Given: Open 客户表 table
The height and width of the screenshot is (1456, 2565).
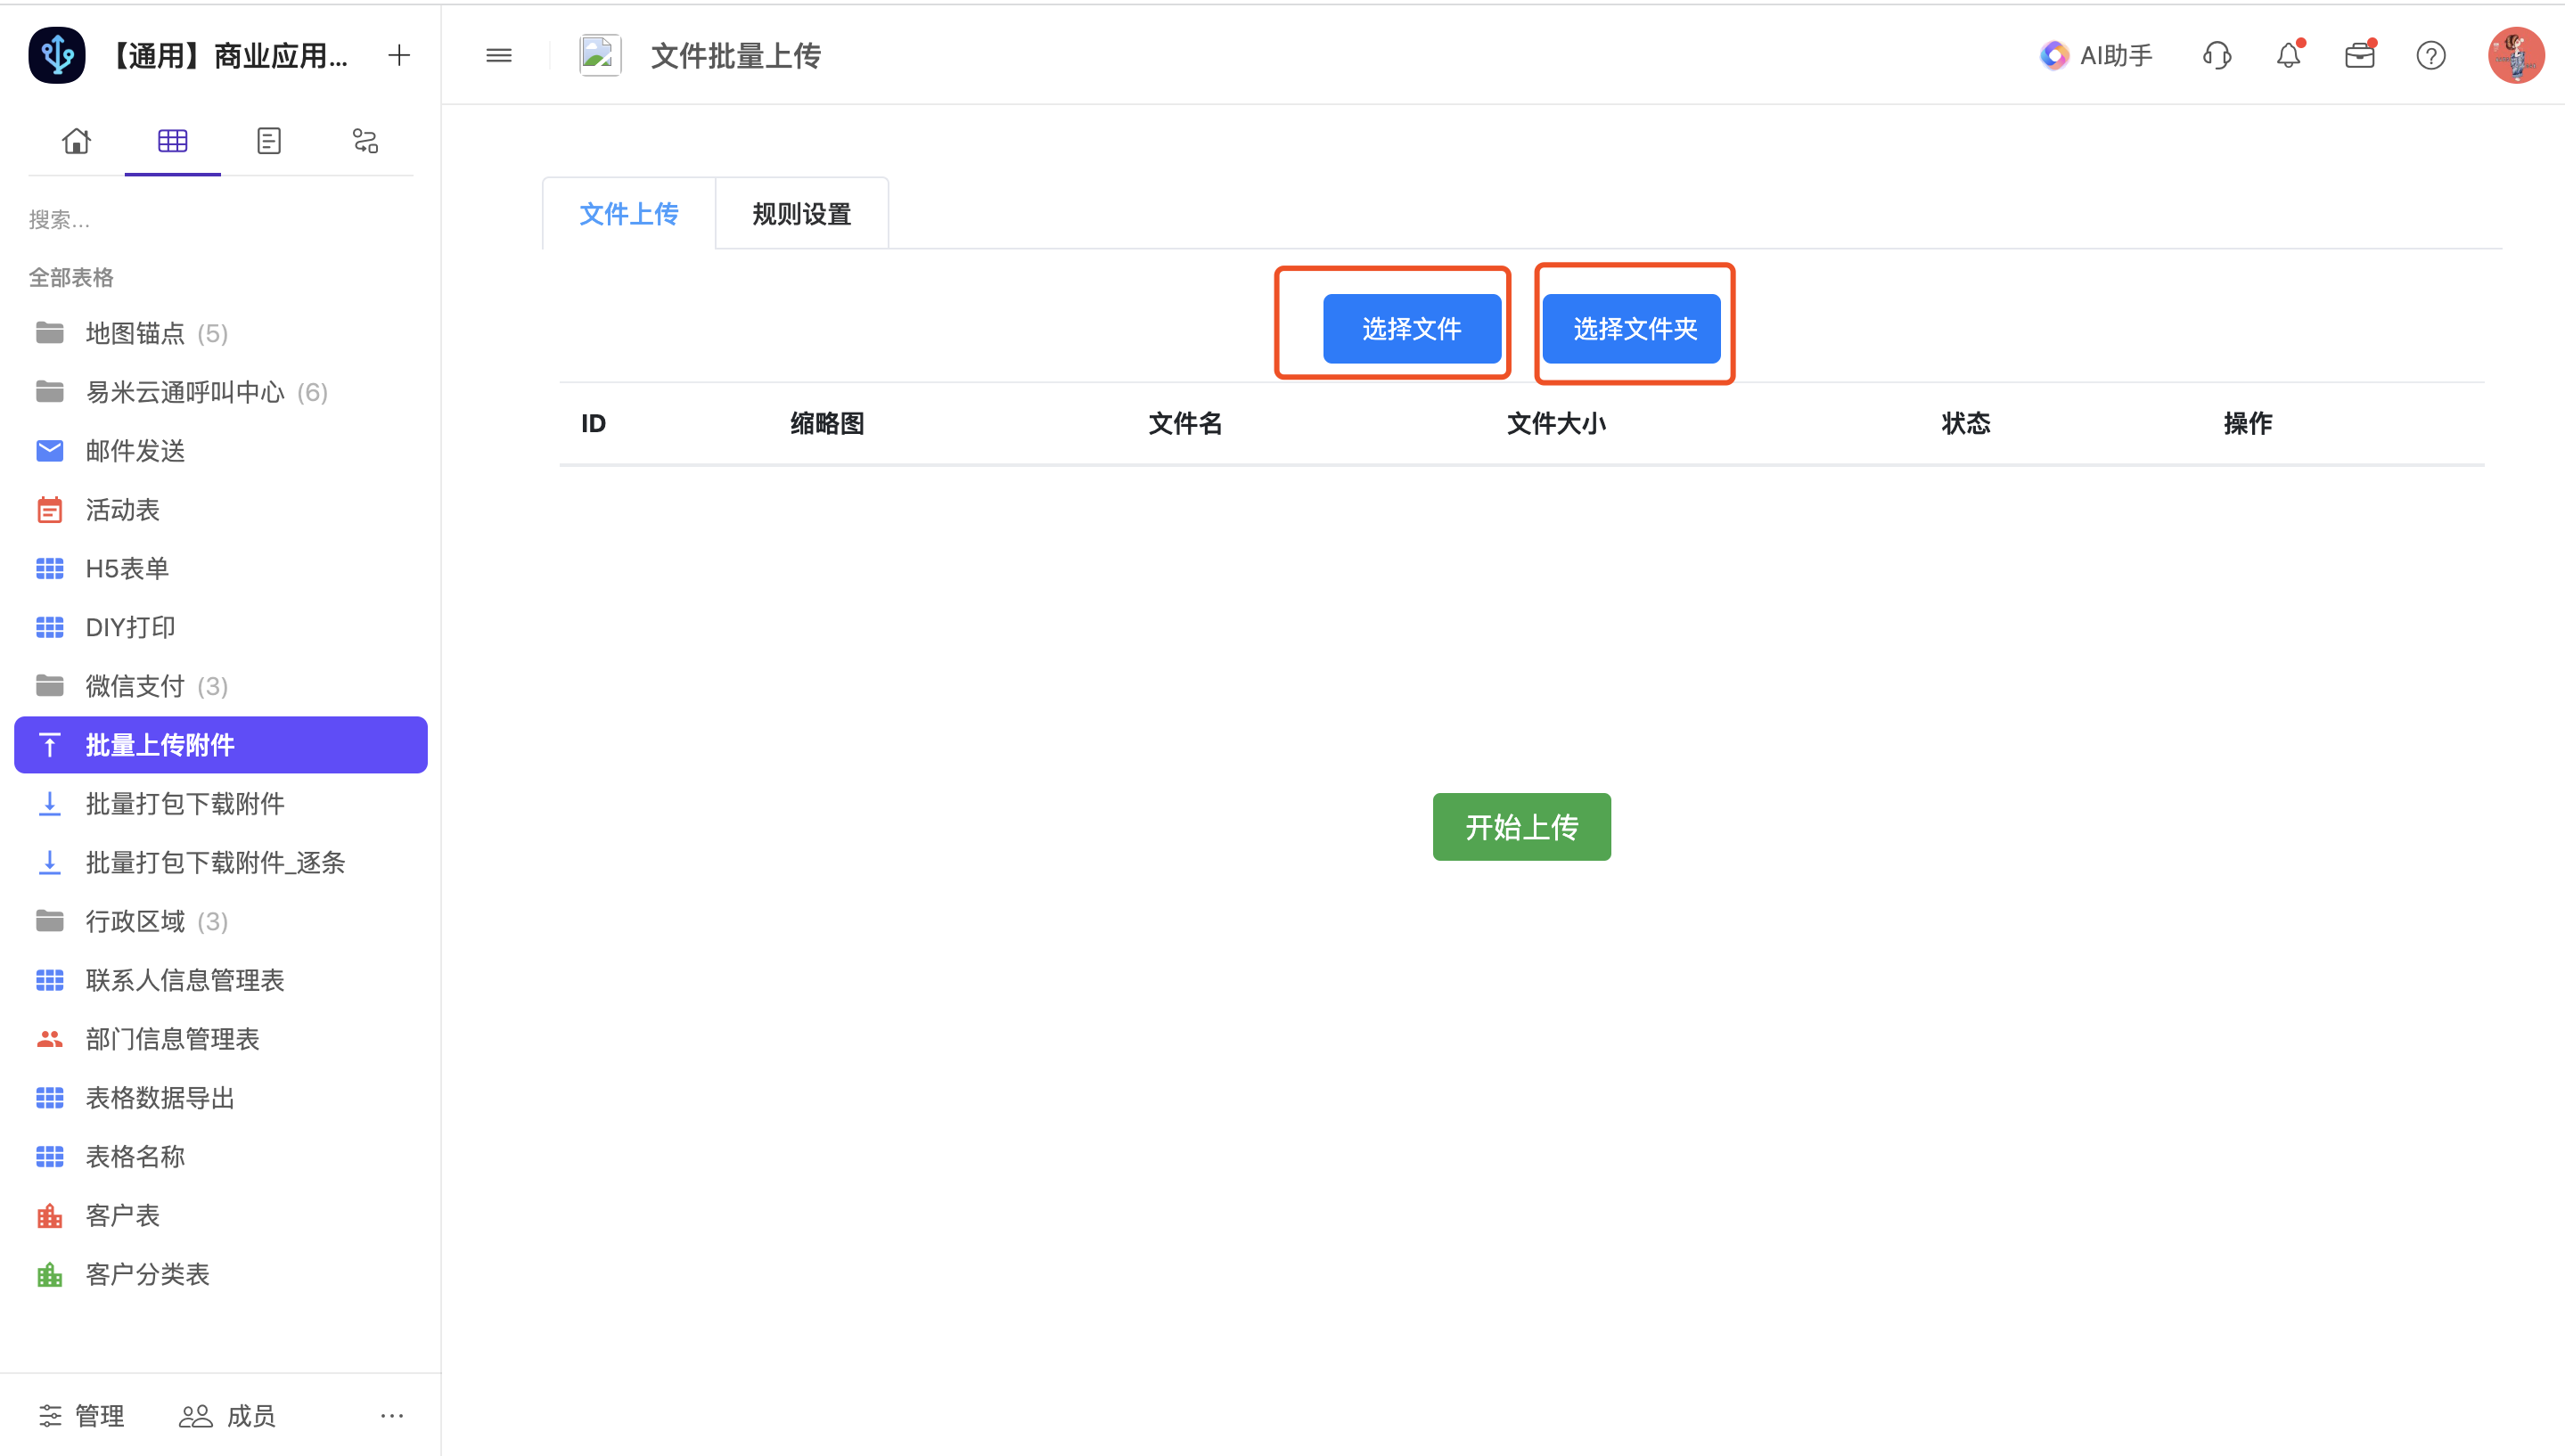Looking at the screenshot, I should point(221,1215).
